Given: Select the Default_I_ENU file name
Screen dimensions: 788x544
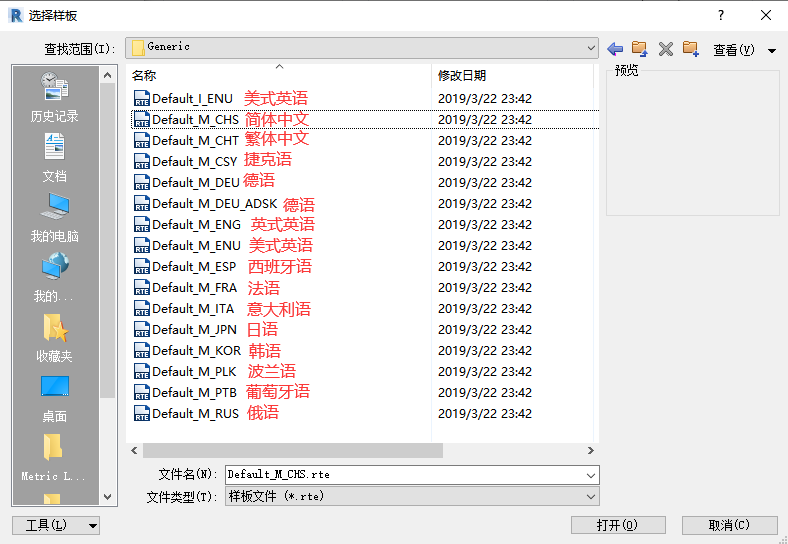Looking at the screenshot, I should [x=192, y=99].
